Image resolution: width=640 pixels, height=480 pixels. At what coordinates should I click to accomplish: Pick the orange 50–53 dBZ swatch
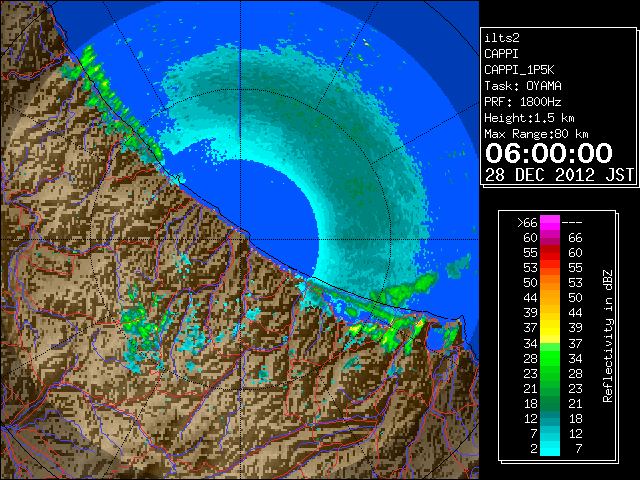click(x=550, y=283)
